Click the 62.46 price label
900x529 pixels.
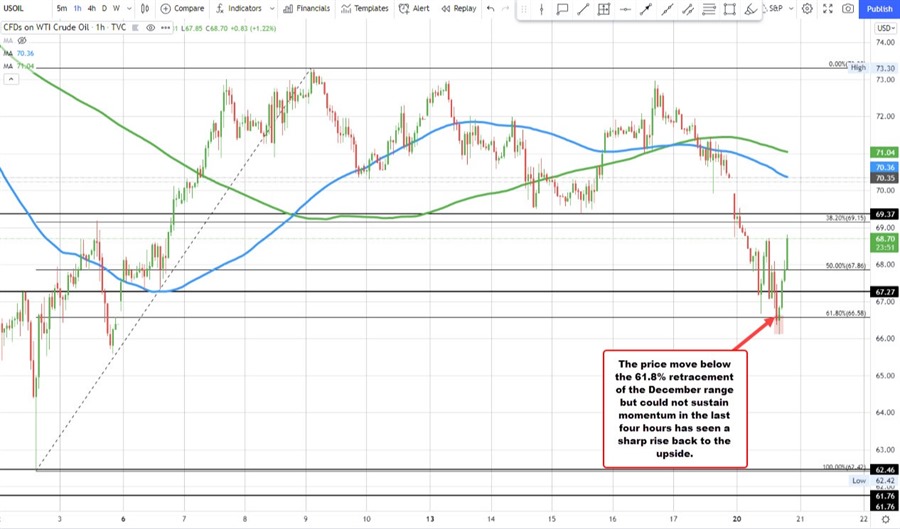click(x=885, y=469)
